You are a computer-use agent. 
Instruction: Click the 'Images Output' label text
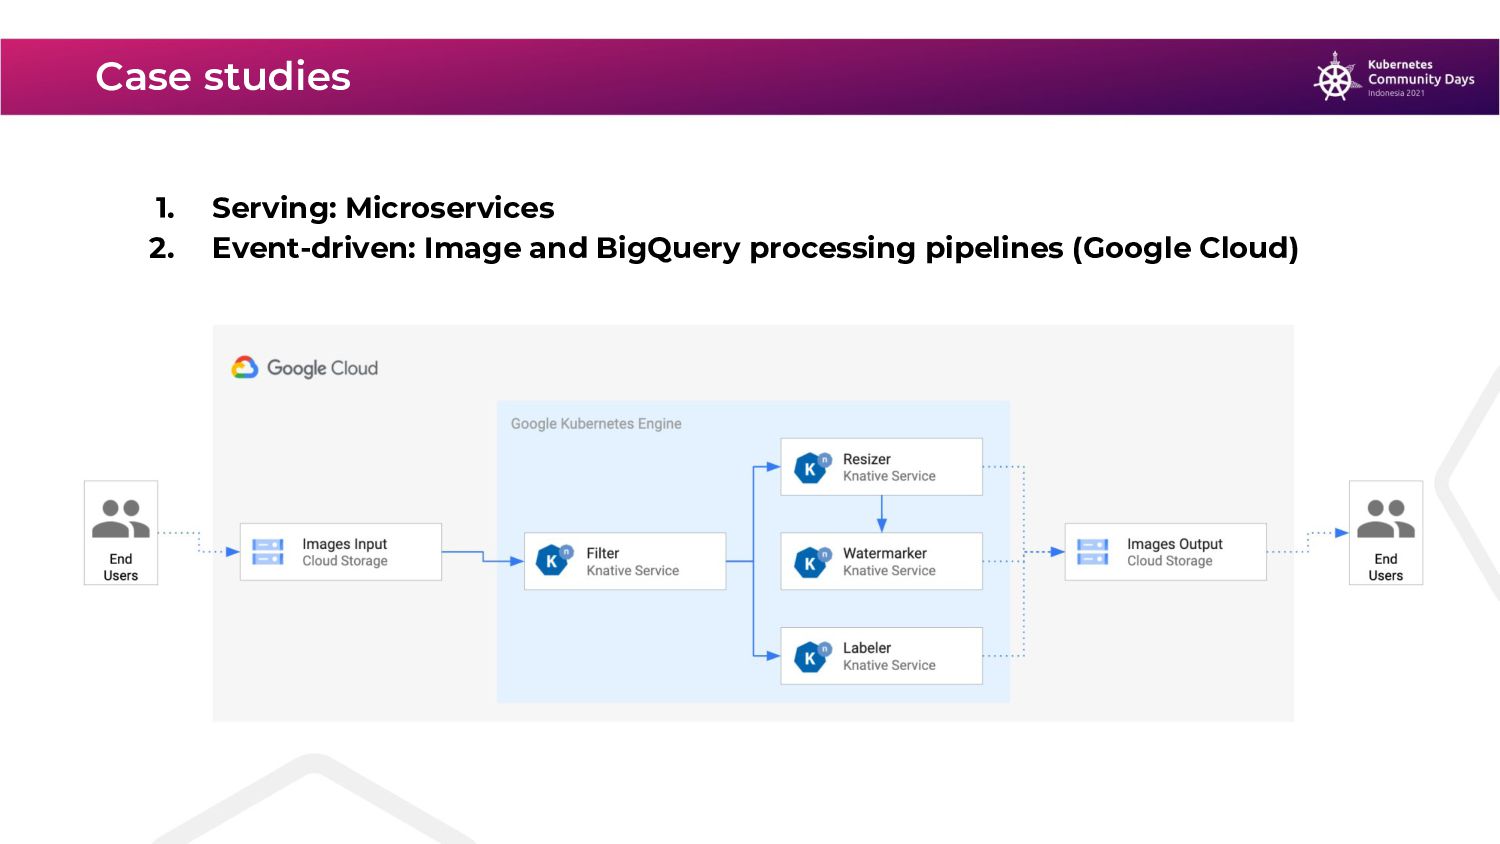click(x=1175, y=544)
